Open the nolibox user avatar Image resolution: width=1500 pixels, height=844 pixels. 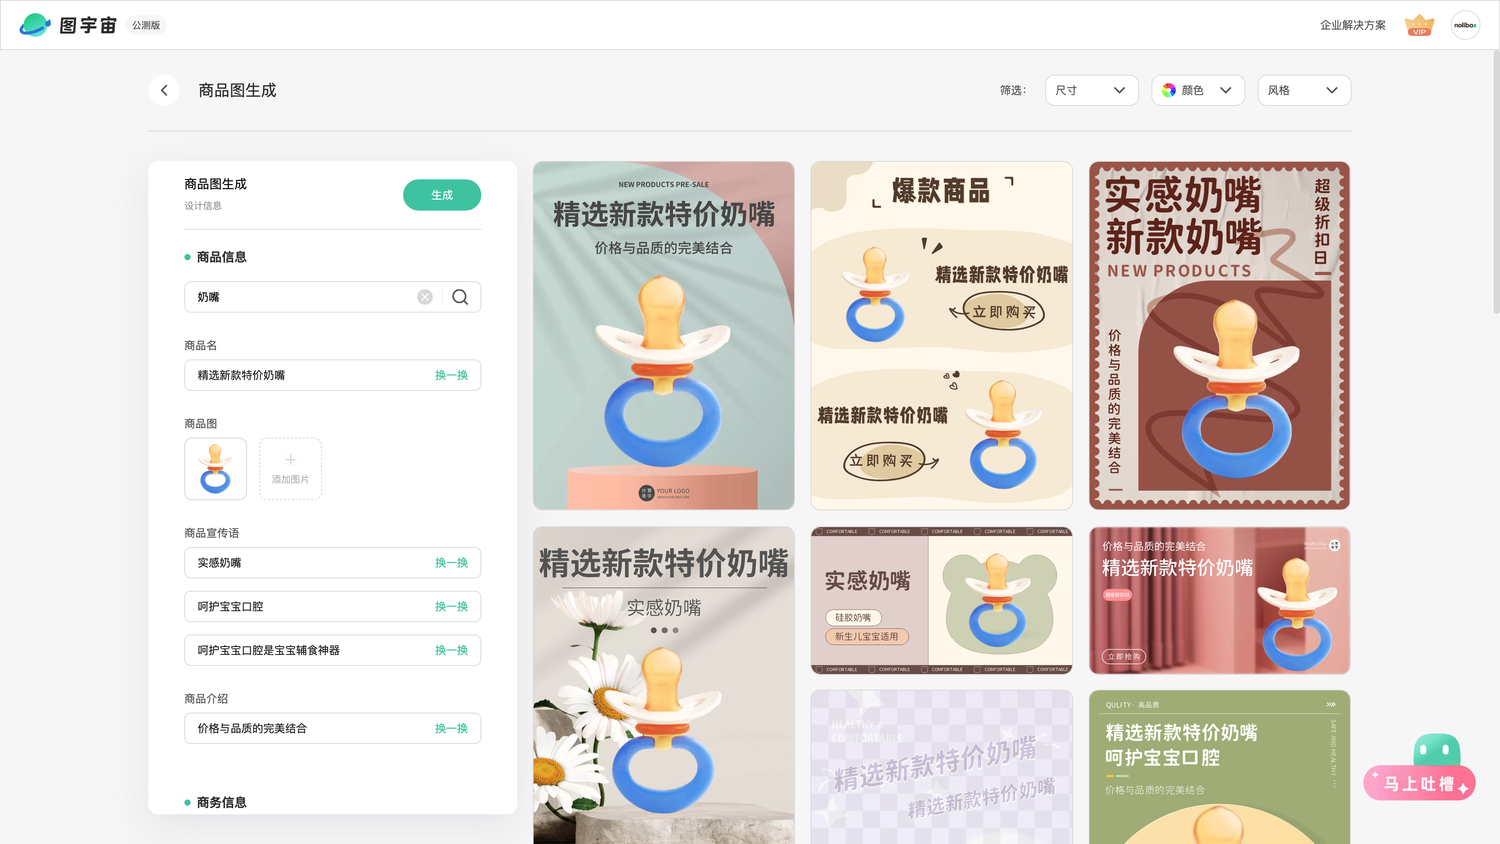1465,25
